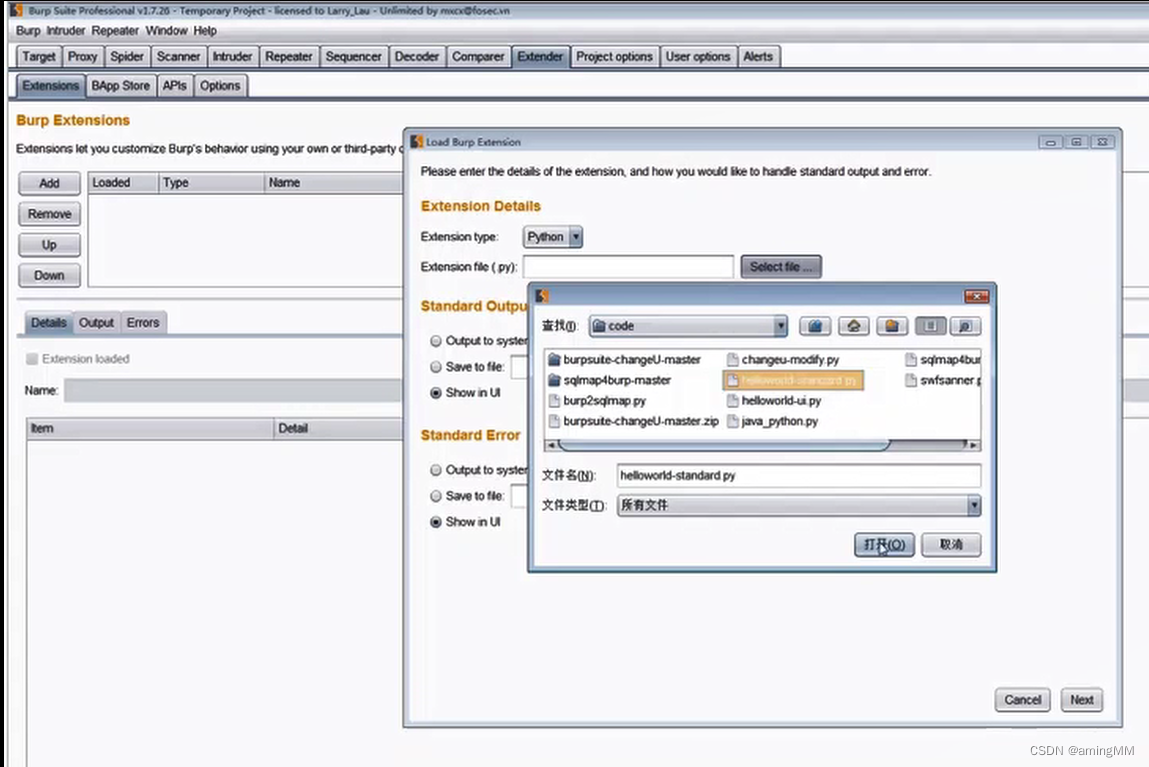The image size is (1149, 767).
Task: Switch to the Alerts tab
Action: coord(758,56)
